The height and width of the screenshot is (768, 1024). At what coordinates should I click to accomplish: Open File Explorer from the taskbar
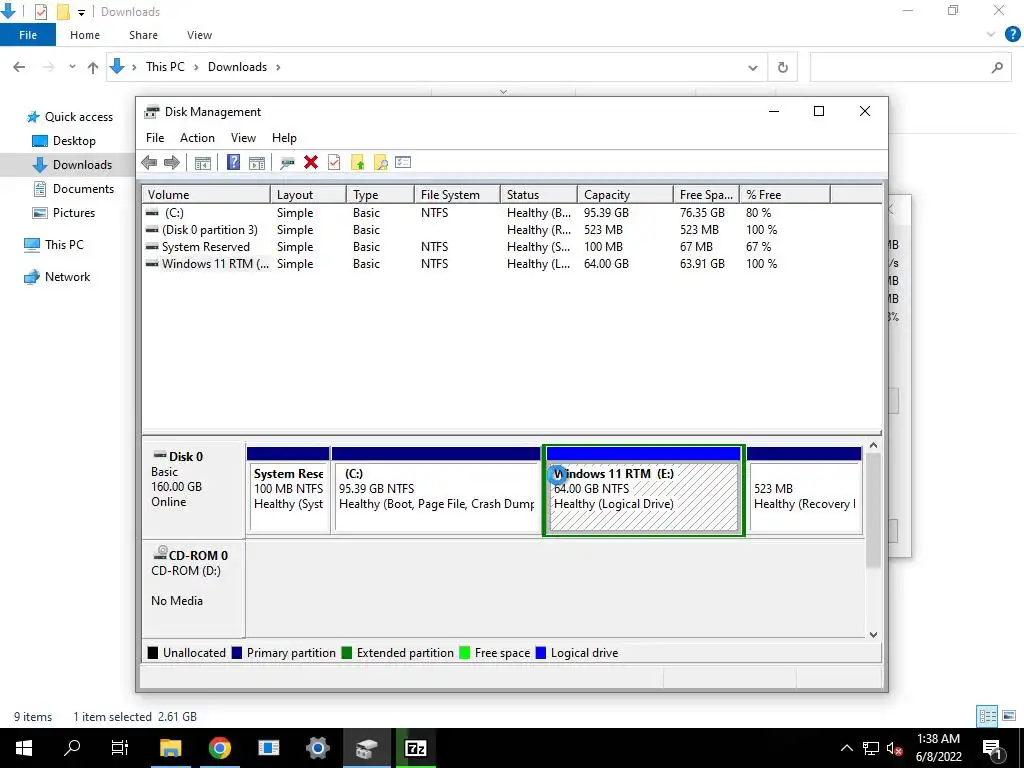tap(170, 748)
